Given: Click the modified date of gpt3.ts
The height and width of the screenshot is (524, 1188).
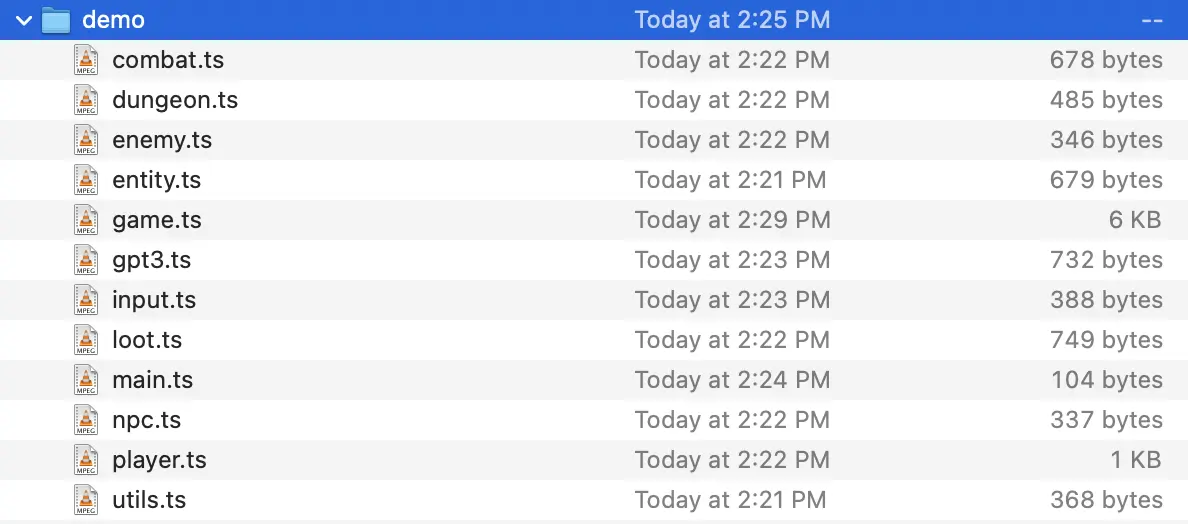Looking at the screenshot, I should point(733,260).
